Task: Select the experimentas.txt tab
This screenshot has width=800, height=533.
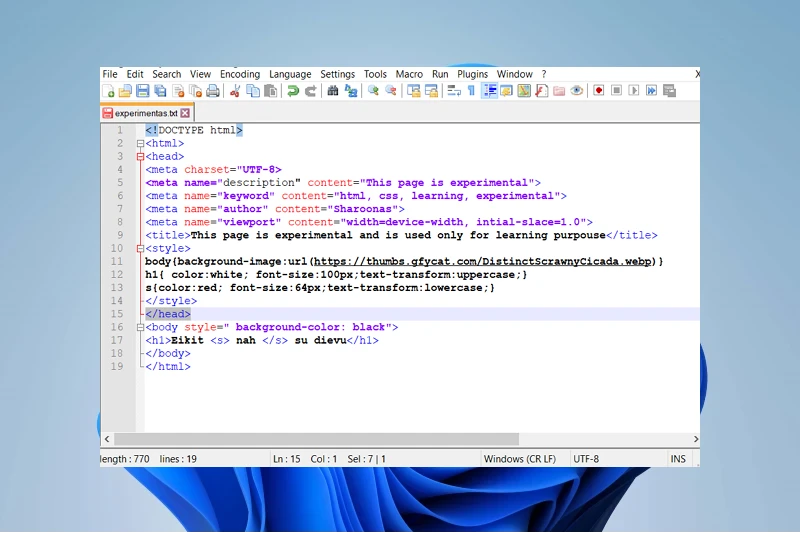Action: [x=146, y=113]
